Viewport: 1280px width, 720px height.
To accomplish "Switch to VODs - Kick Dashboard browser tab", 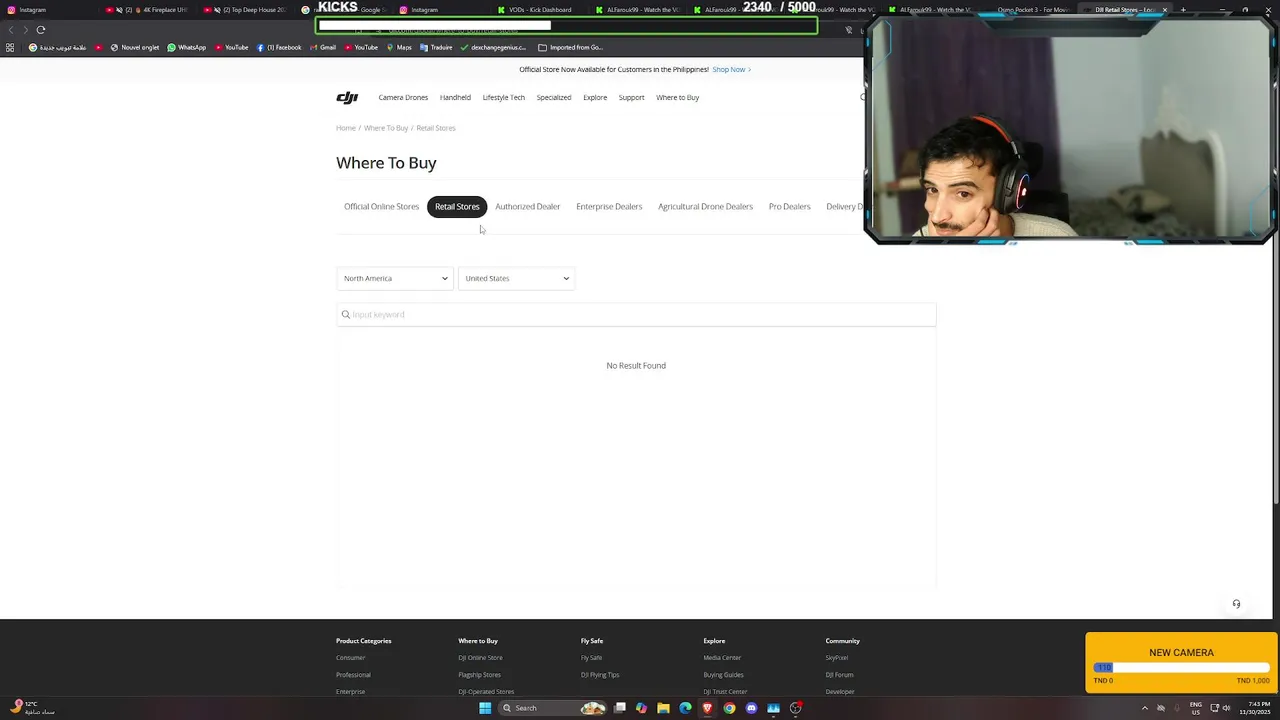I will tap(537, 10).
